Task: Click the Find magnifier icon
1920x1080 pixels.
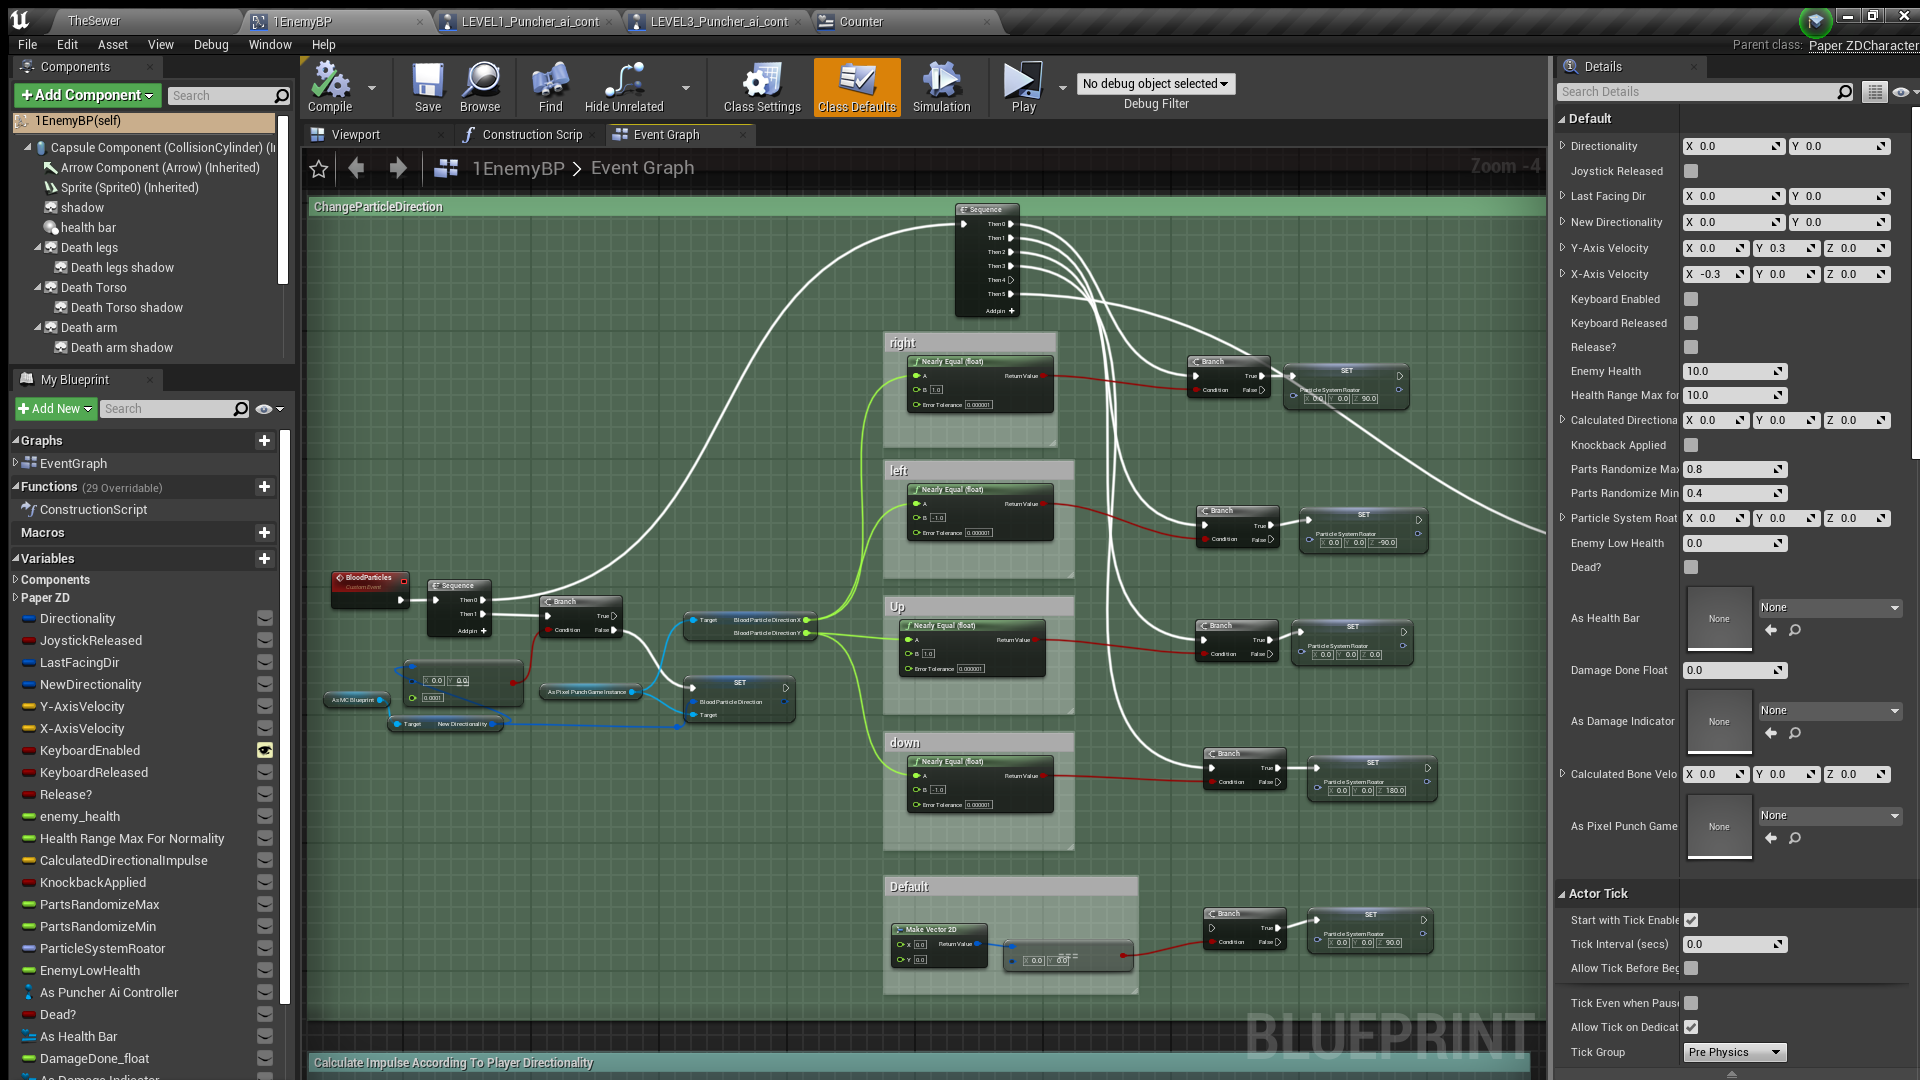Action: tap(550, 81)
